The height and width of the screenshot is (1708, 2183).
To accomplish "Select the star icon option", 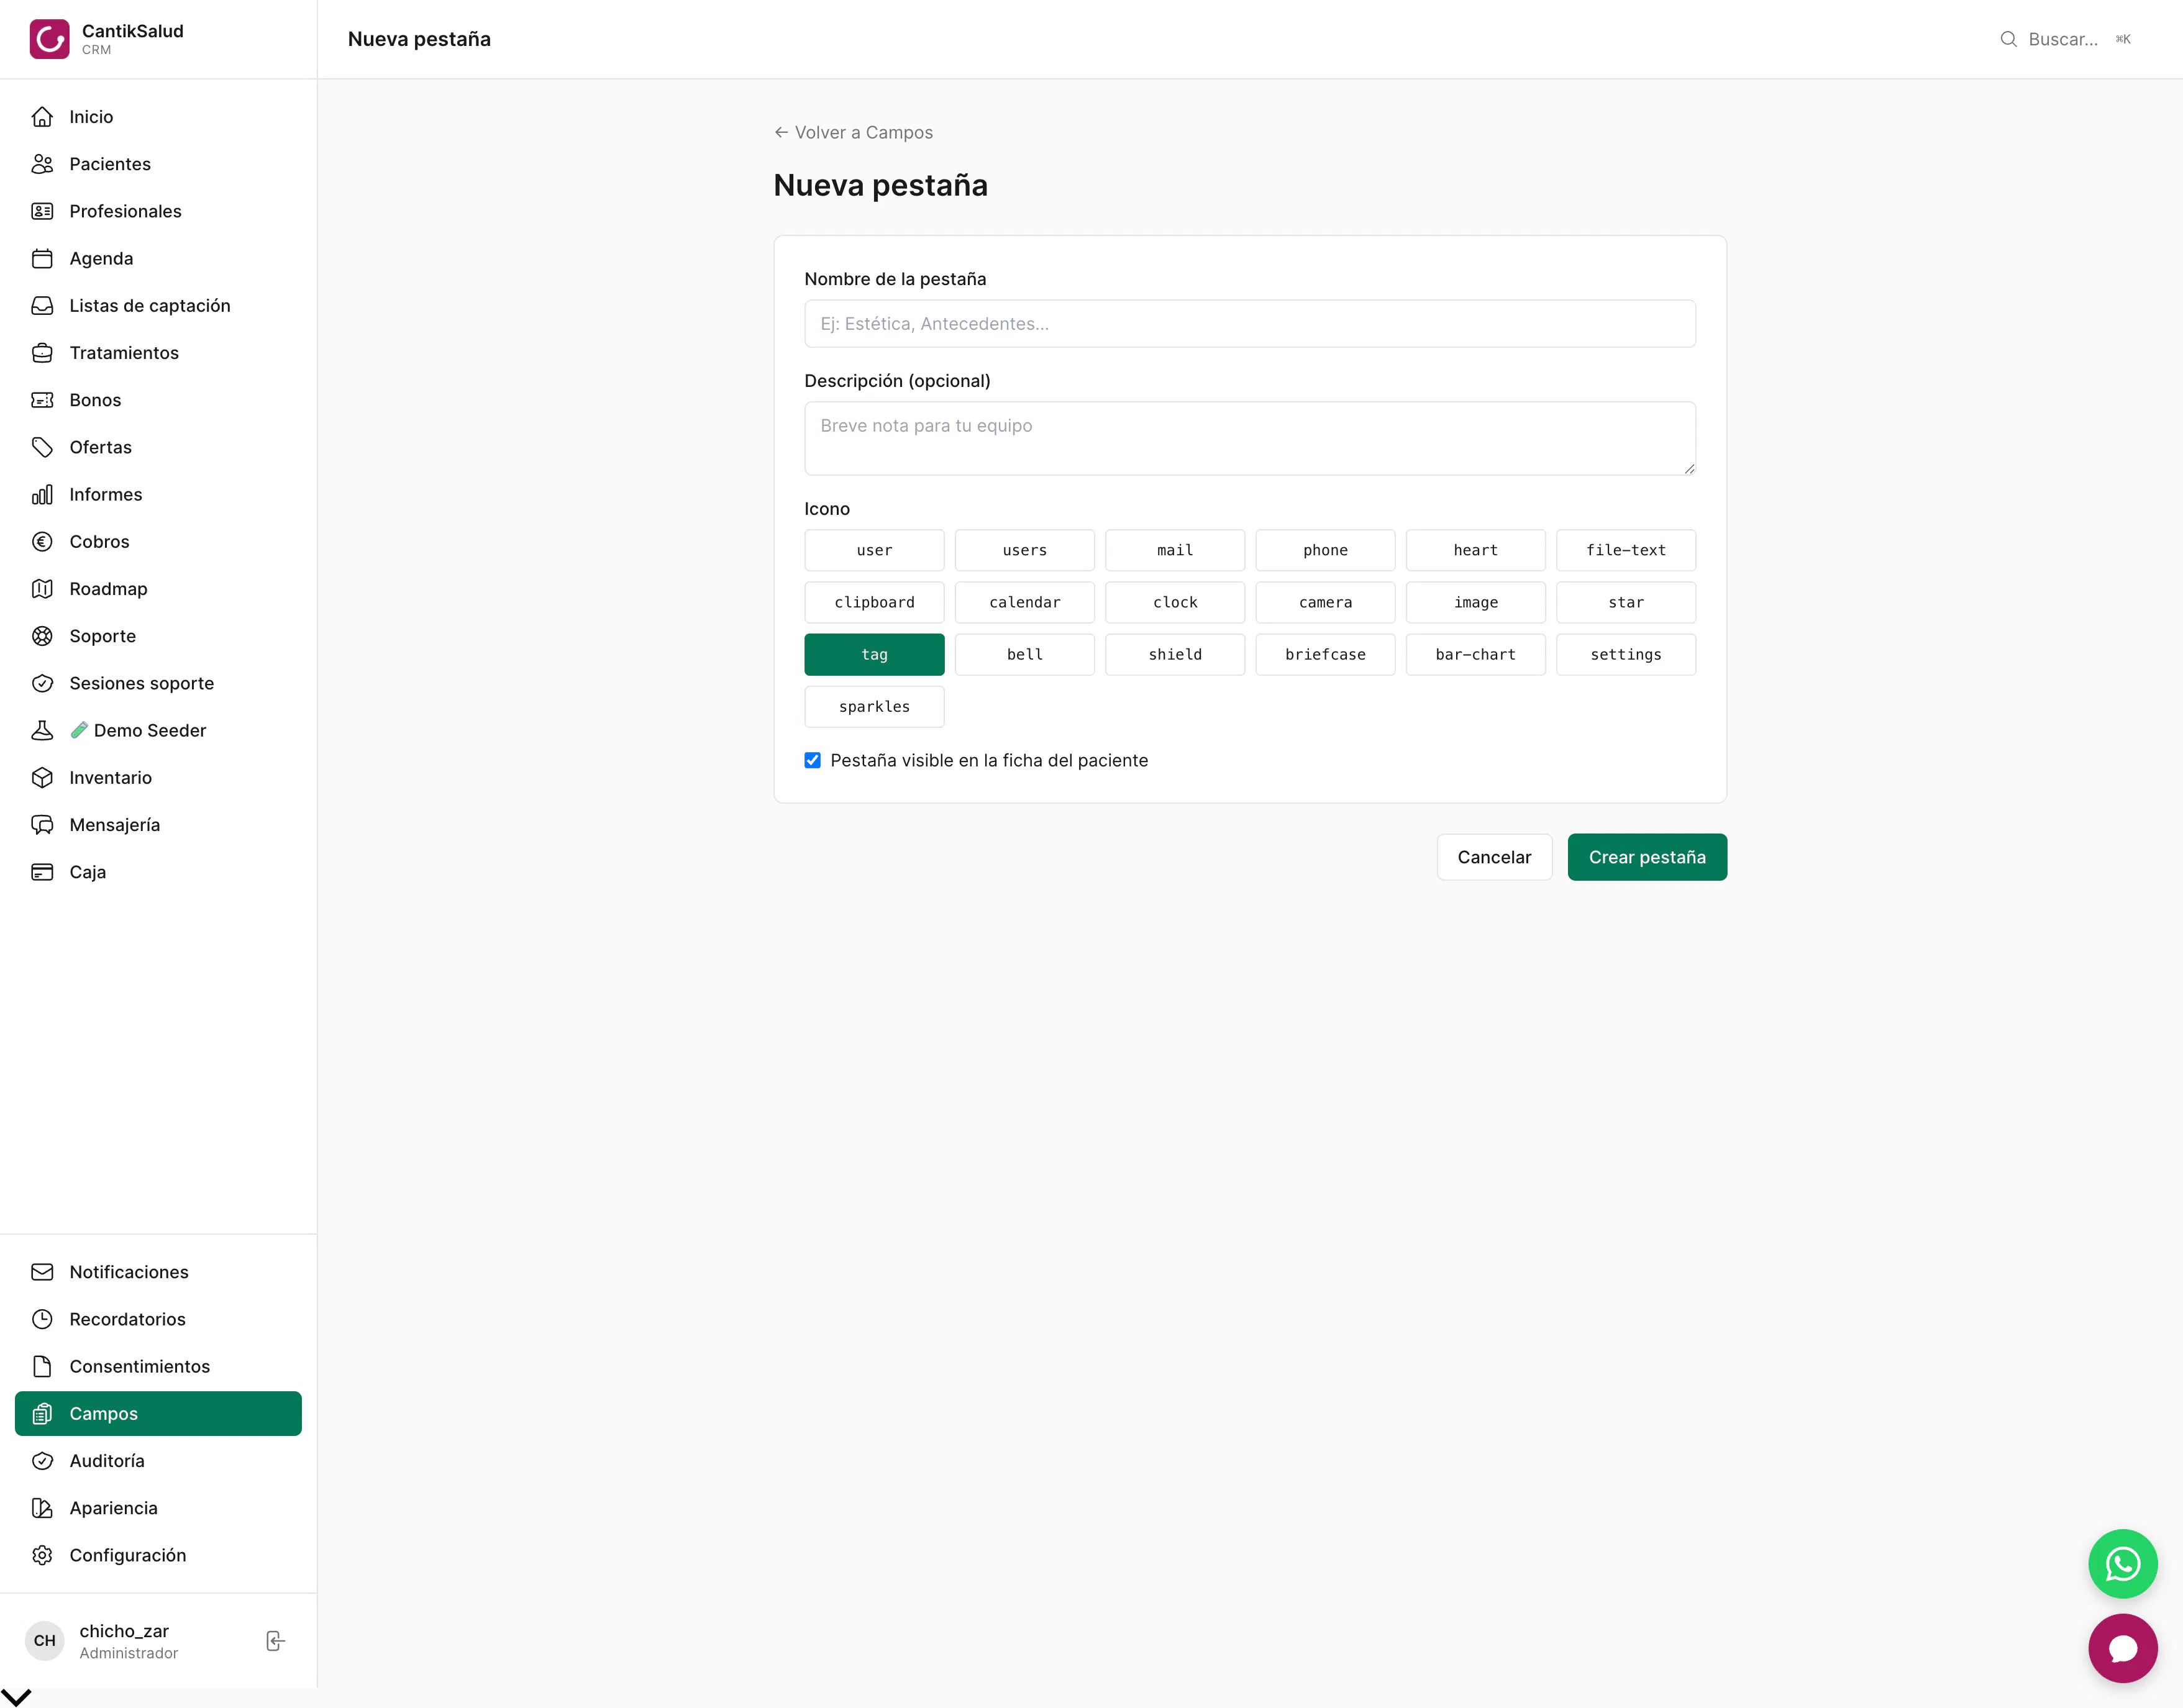I will point(1626,602).
